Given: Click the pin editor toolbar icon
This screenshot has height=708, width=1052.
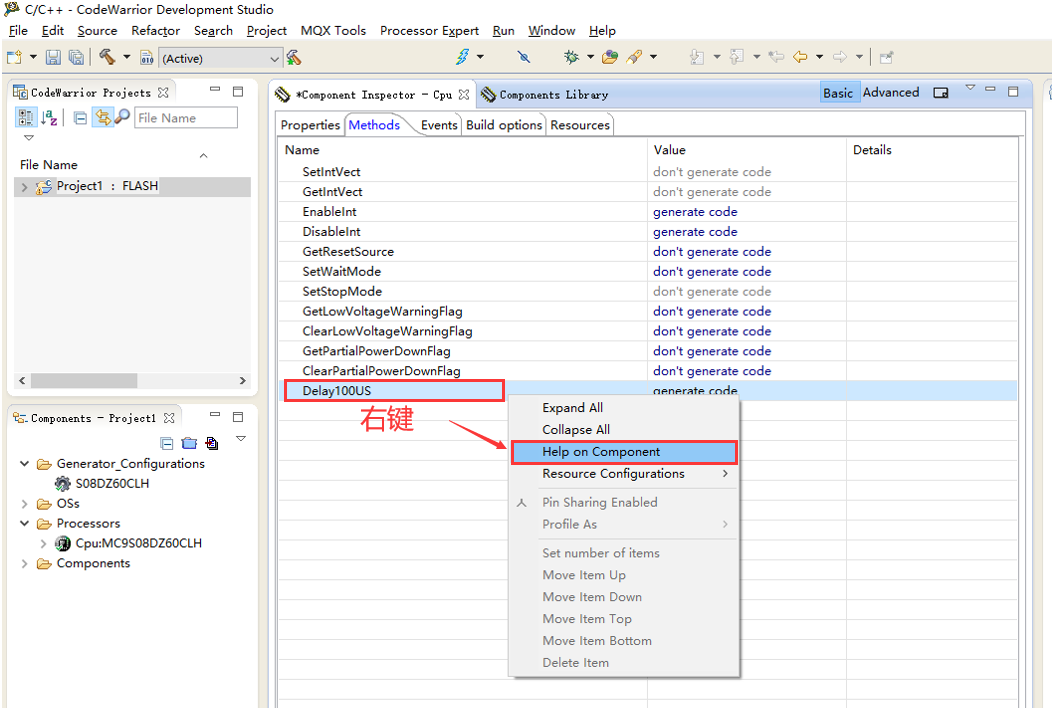Looking at the screenshot, I should click(886, 58).
